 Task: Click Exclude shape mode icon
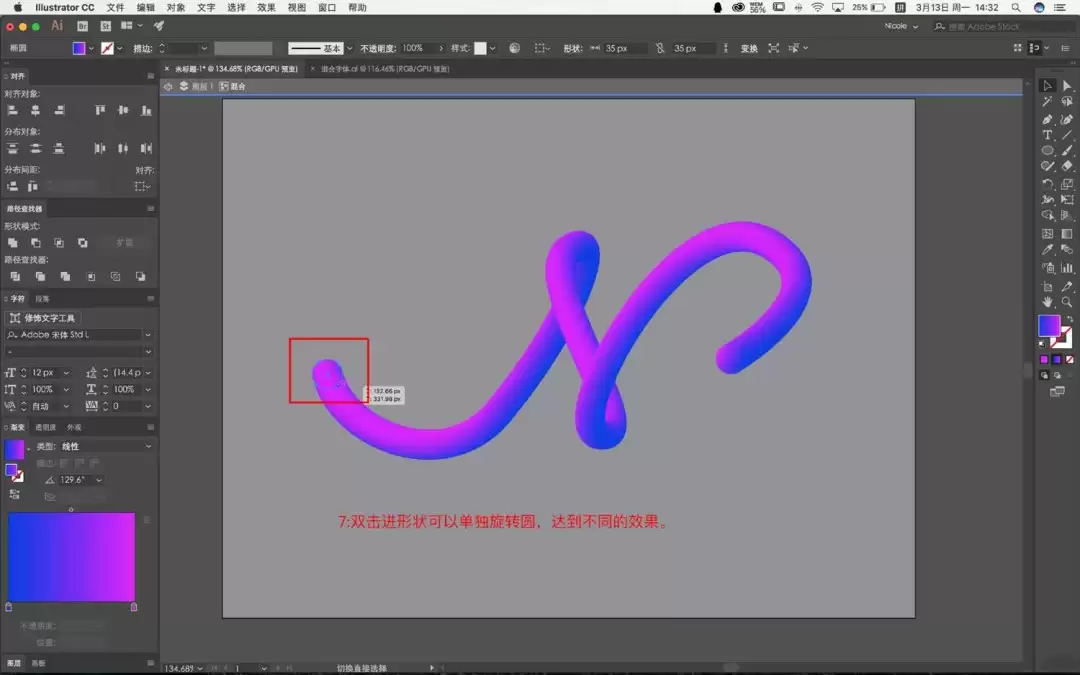pyautogui.click(x=83, y=242)
